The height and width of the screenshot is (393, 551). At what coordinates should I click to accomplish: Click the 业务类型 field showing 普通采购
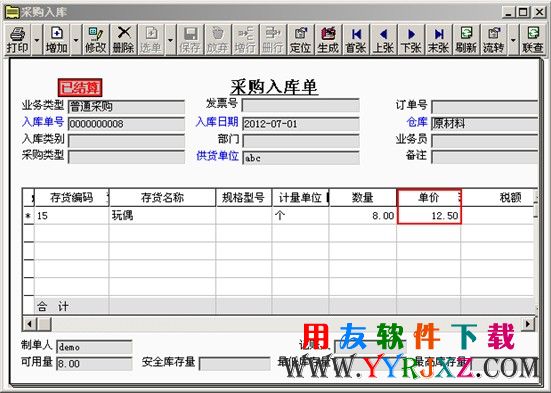pos(127,107)
